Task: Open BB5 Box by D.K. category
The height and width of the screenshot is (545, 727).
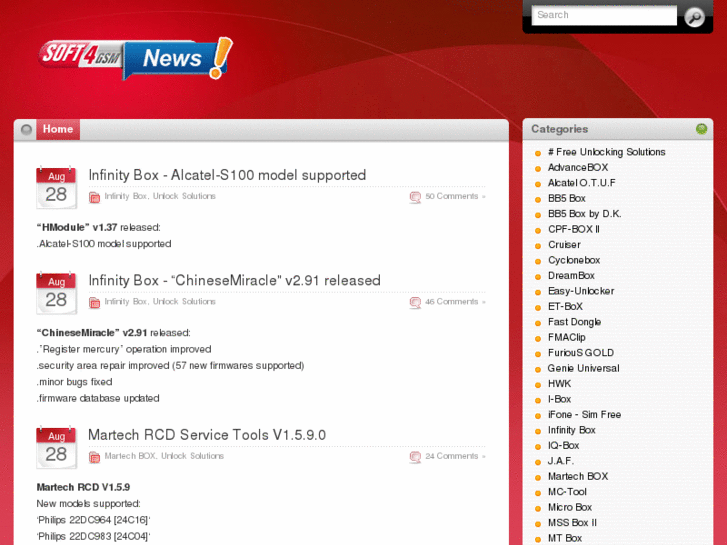Action: click(x=584, y=214)
